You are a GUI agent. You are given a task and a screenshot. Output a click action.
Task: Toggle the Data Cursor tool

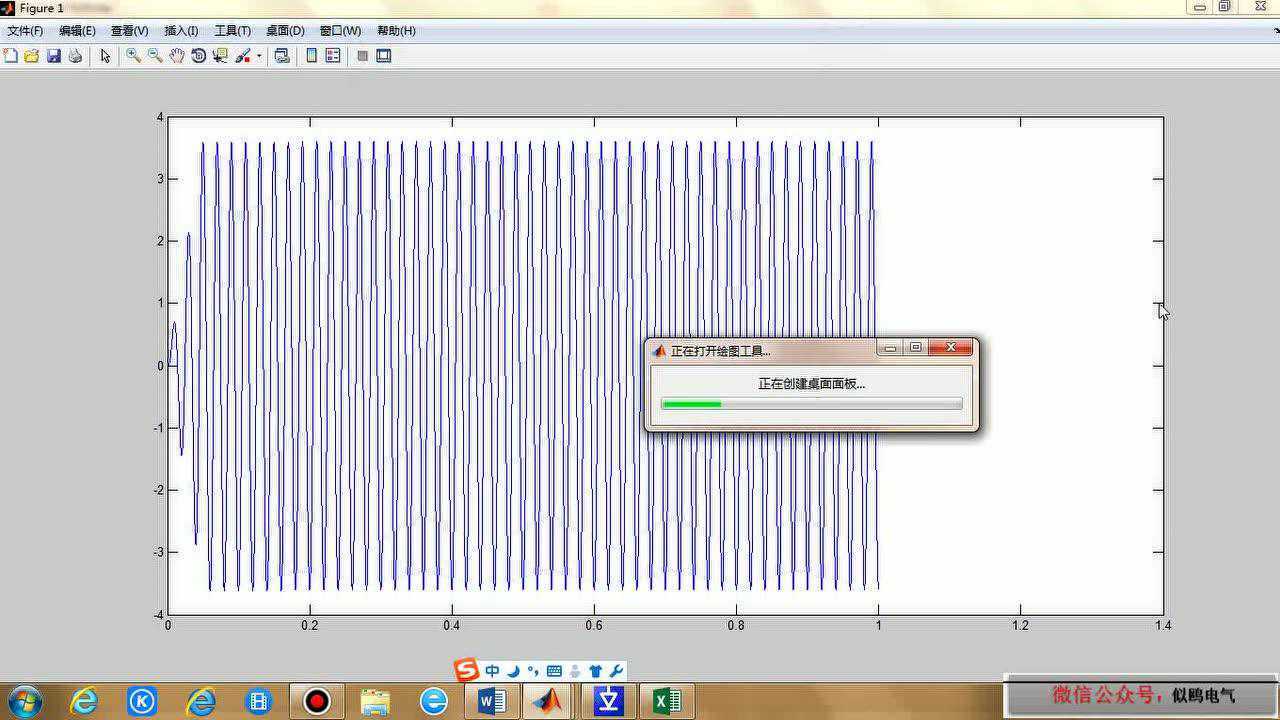(x=220, y=56)
